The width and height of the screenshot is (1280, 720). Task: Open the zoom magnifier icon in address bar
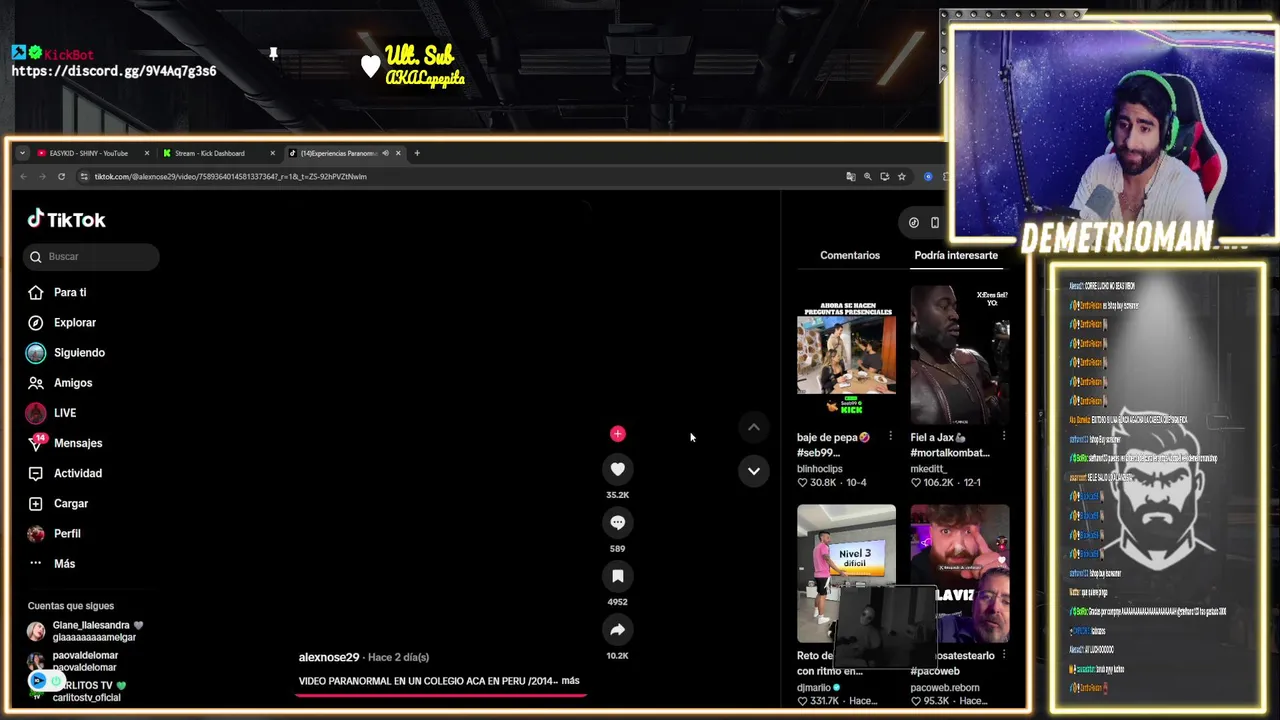pos(868,176)
